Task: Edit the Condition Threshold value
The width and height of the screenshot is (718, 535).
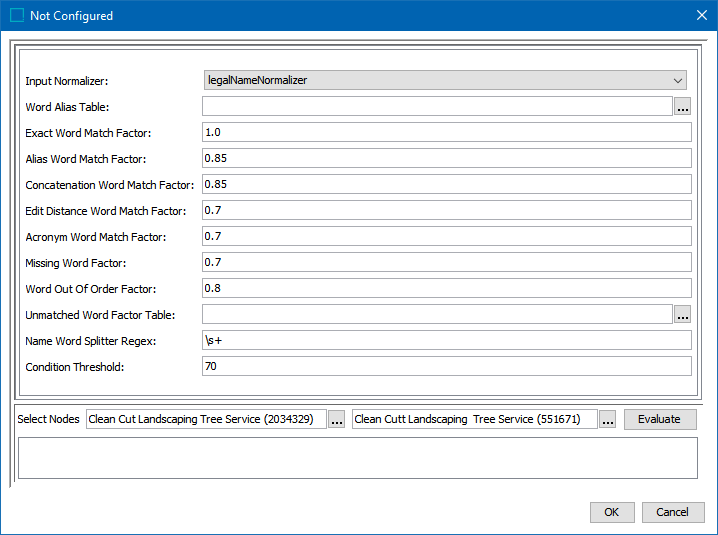Action: pyautogui.click(x=446, y=366)
